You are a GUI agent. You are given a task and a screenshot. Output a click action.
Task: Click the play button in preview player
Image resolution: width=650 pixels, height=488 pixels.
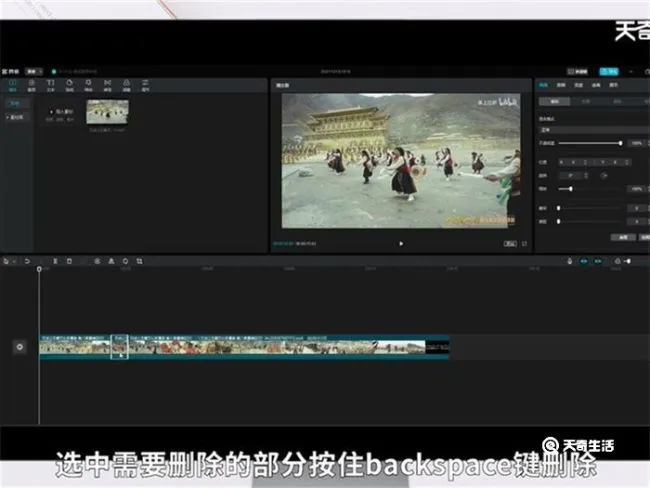tap(401, 244)
